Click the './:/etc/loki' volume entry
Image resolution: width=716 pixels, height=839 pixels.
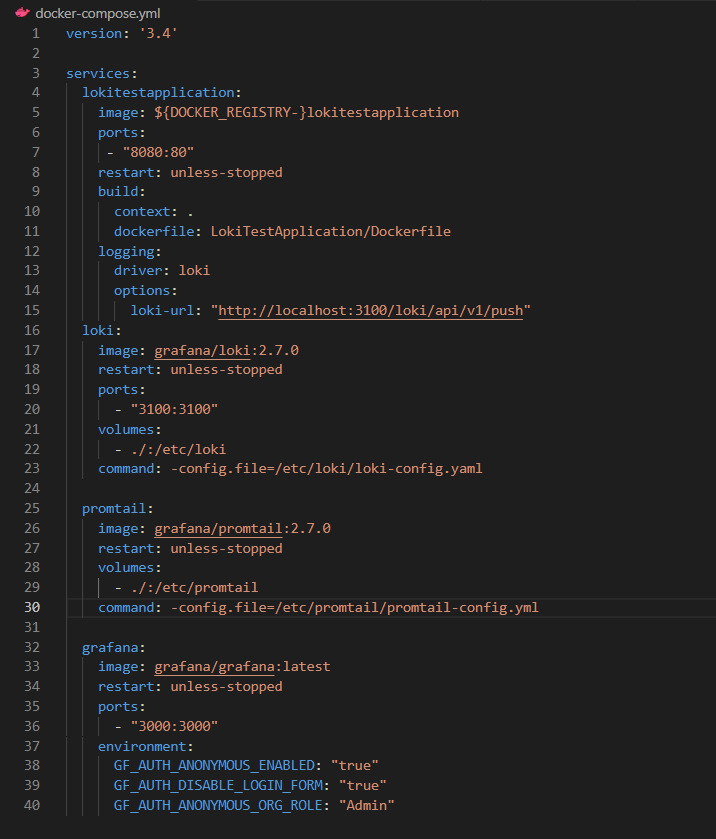pos(179,449)
